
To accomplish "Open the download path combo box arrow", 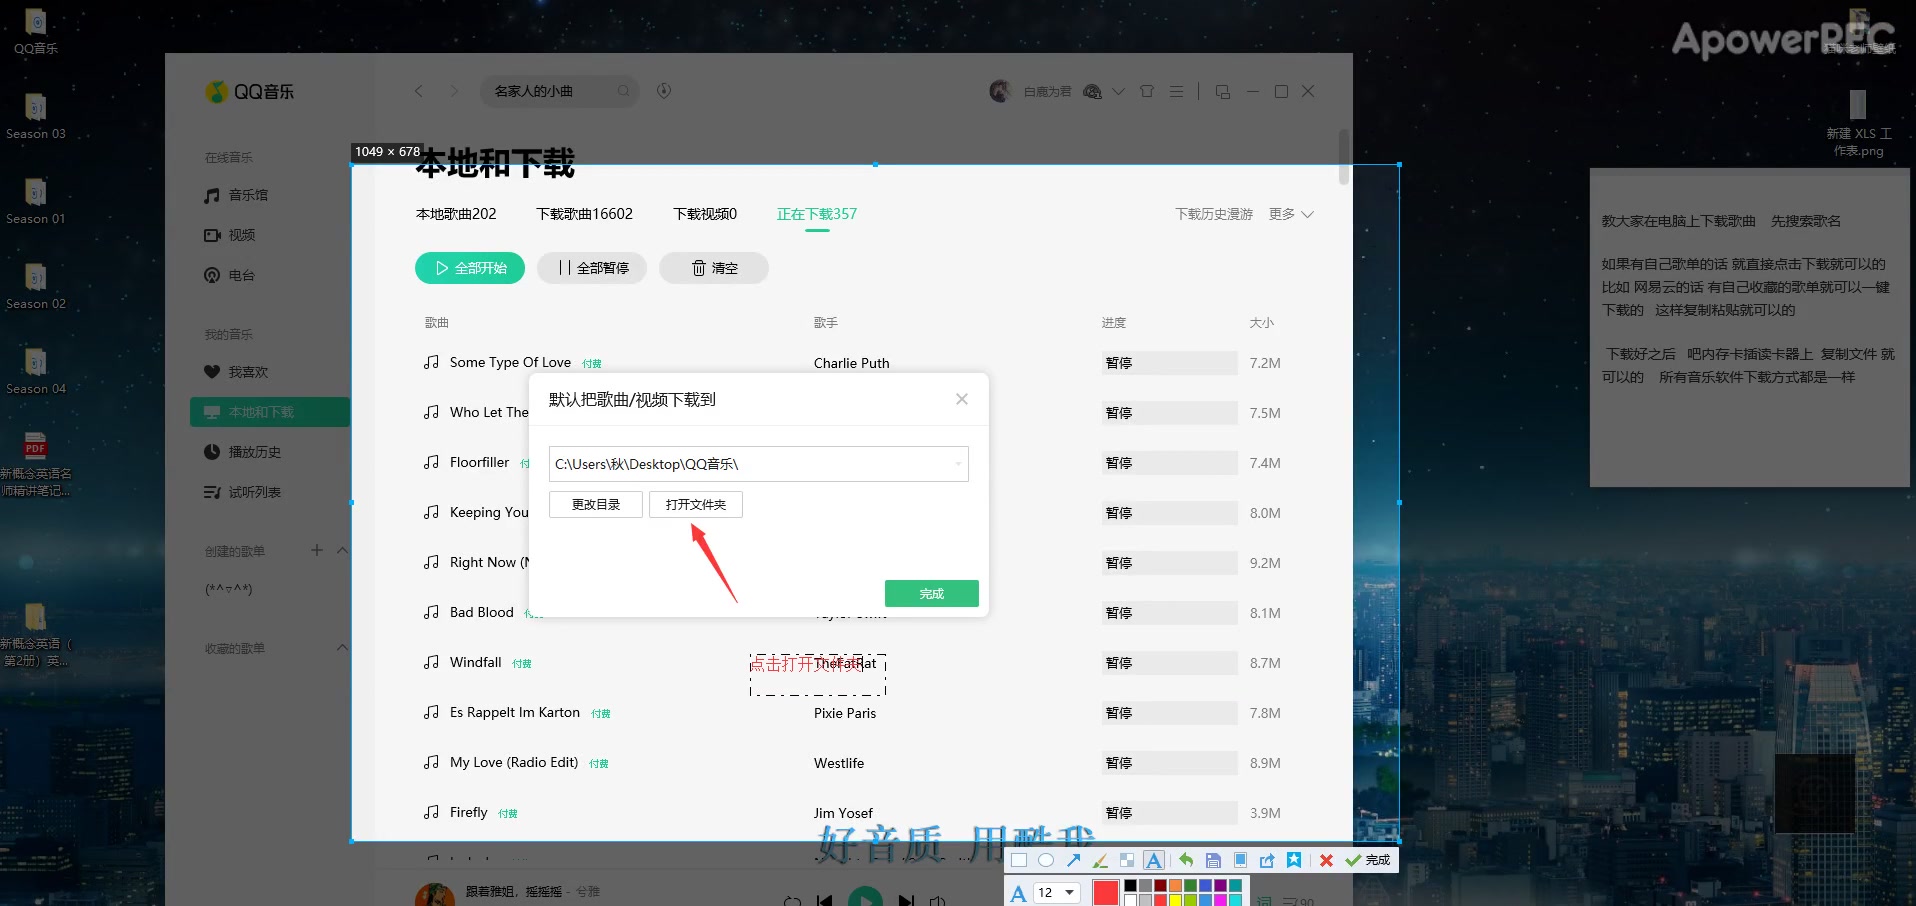I will click(x=958, y=464).
